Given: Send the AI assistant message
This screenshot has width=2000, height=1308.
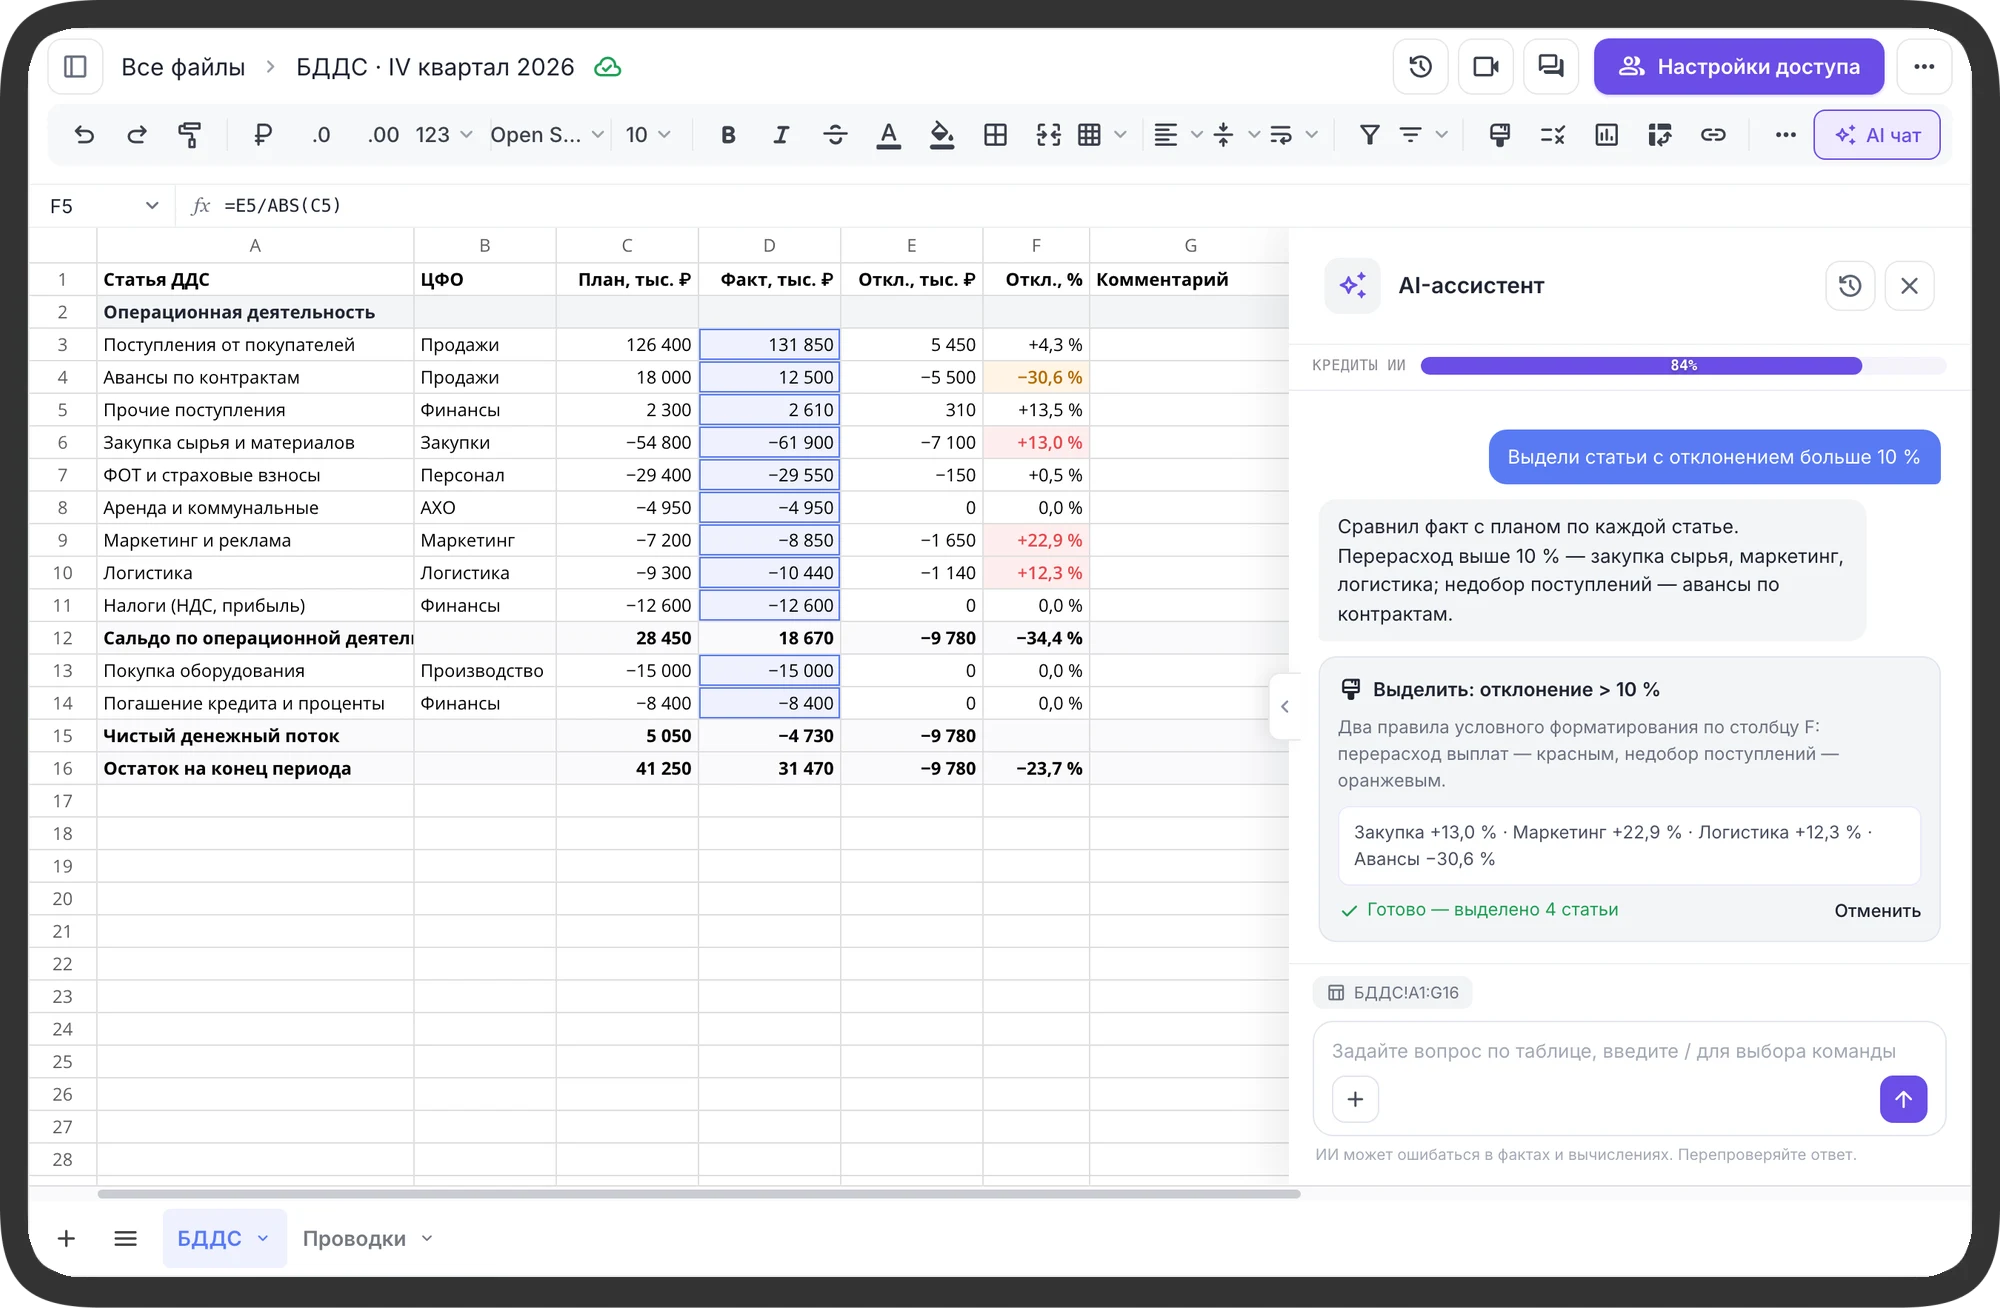Looking at the screenshot, I should [x=1903, y=1099].
